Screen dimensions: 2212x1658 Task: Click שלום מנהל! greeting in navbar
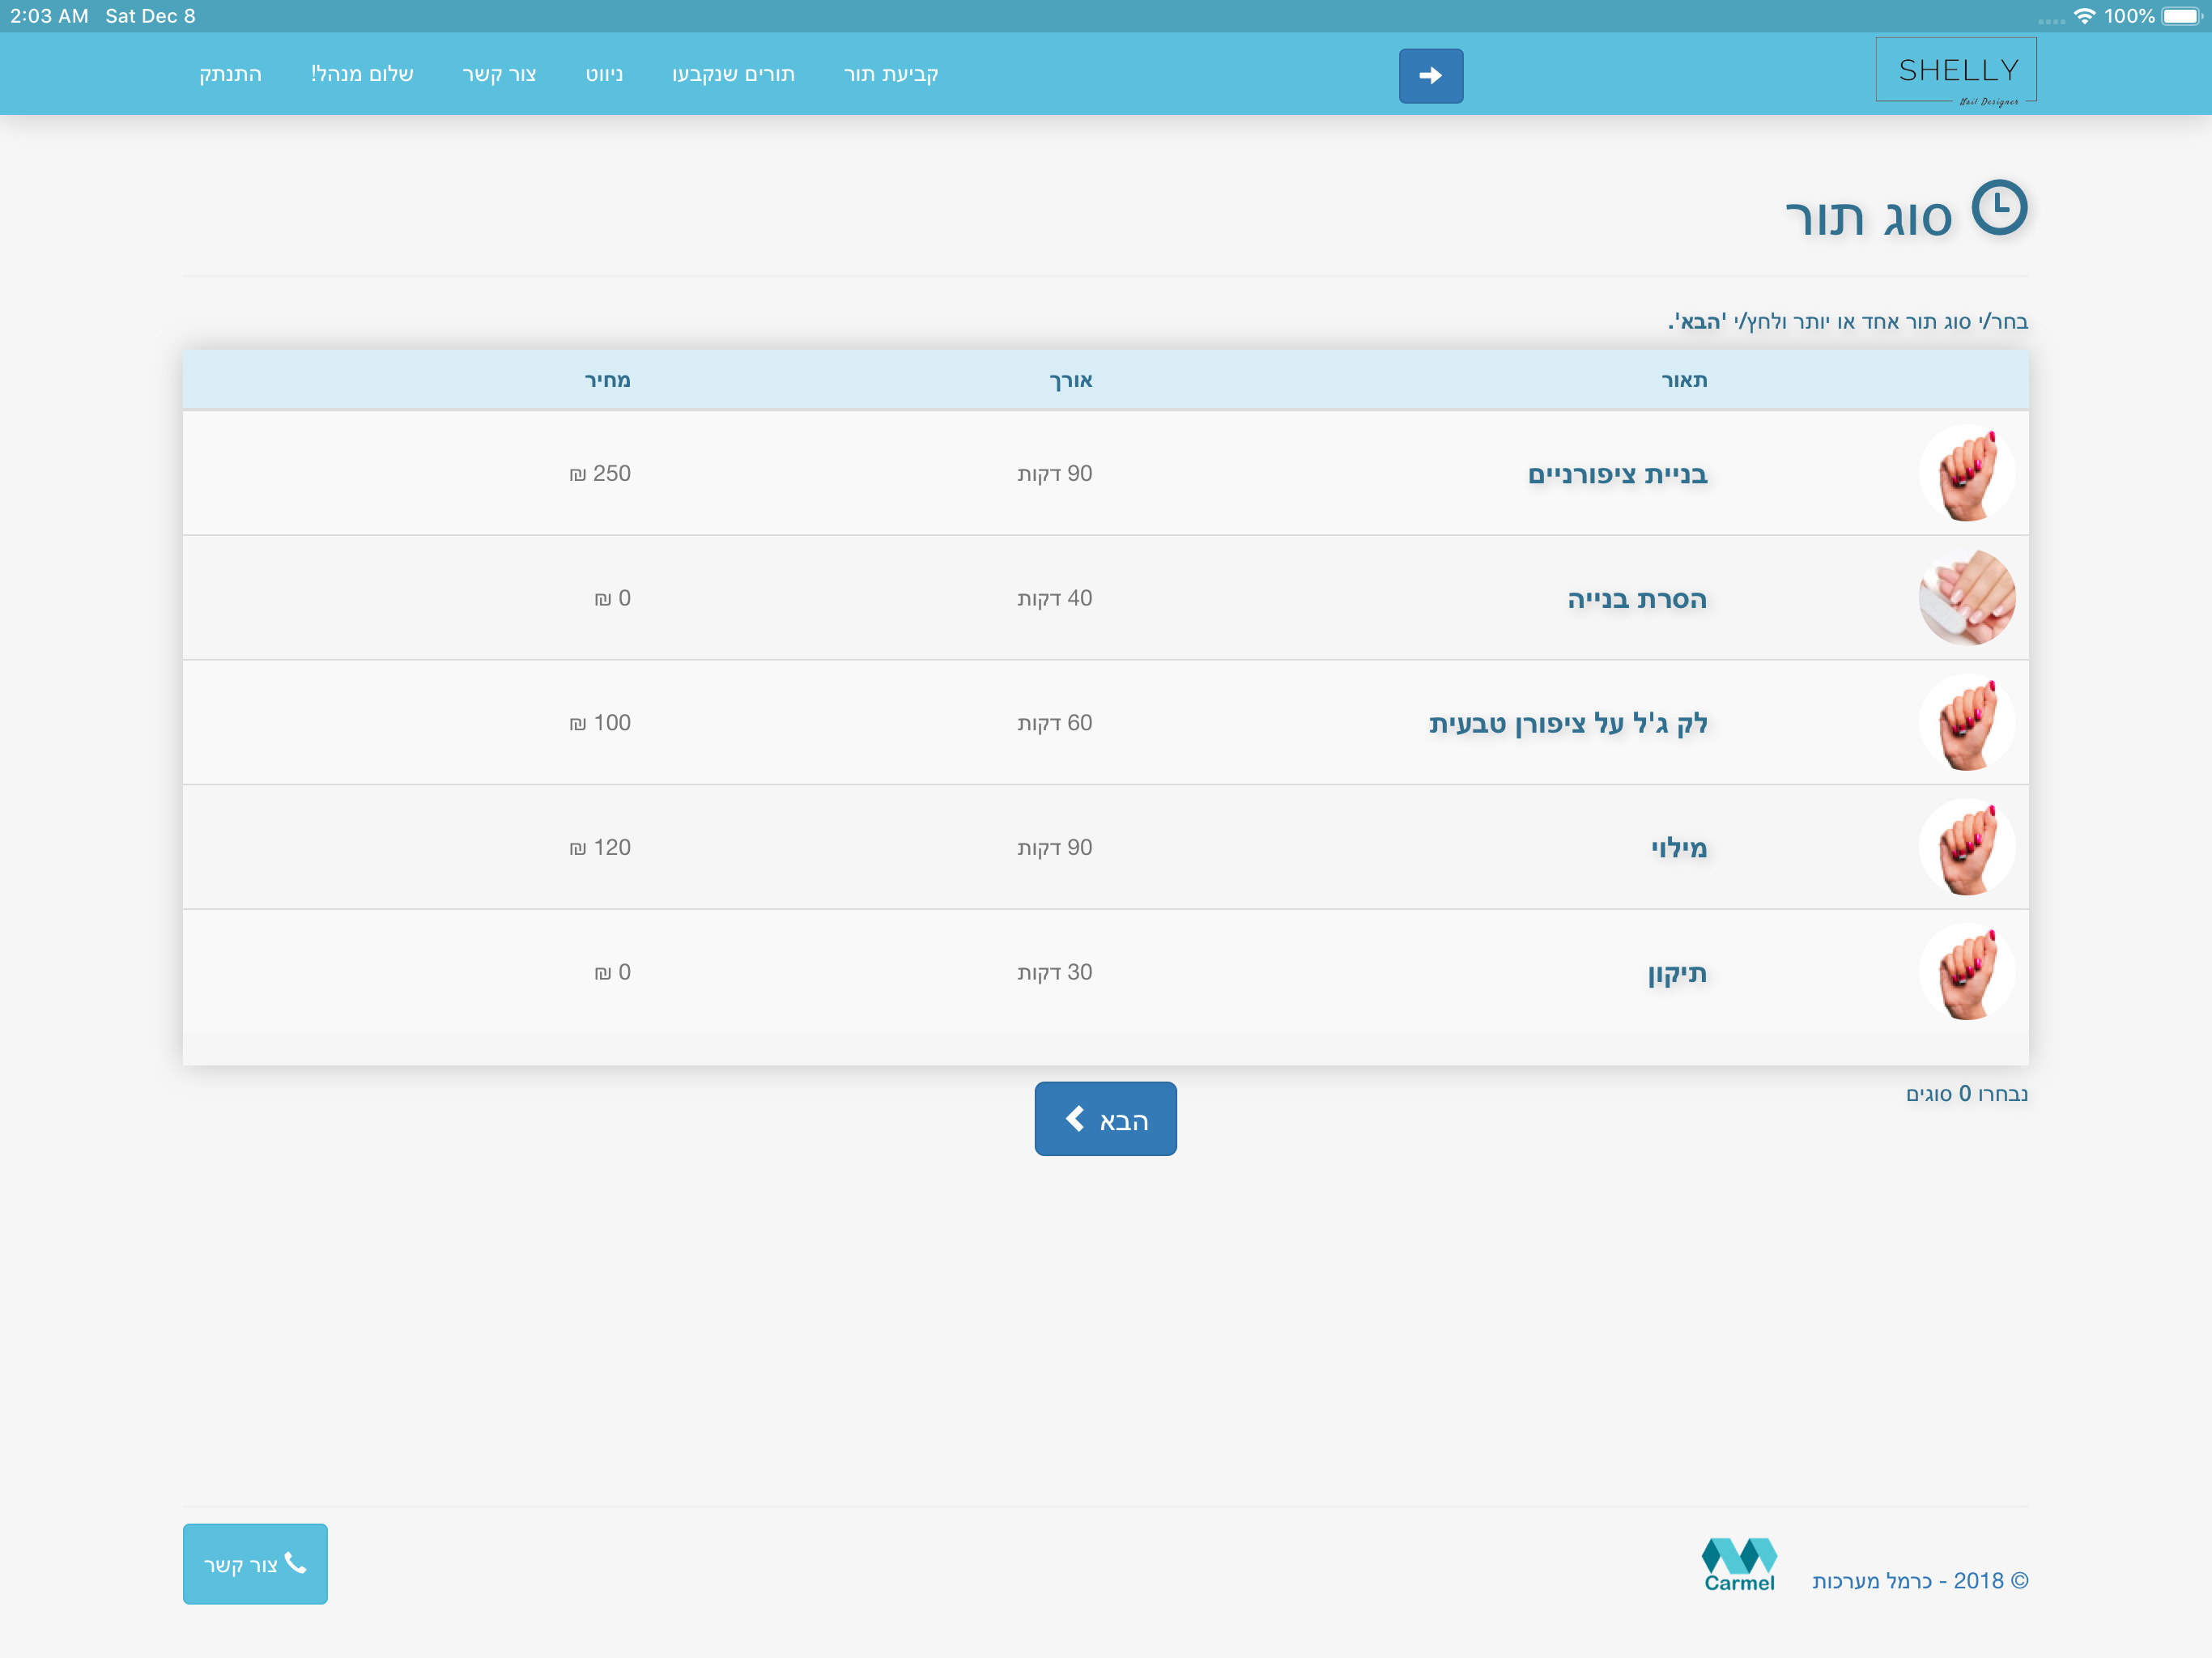pyautogui.click(x=361, y=74)
